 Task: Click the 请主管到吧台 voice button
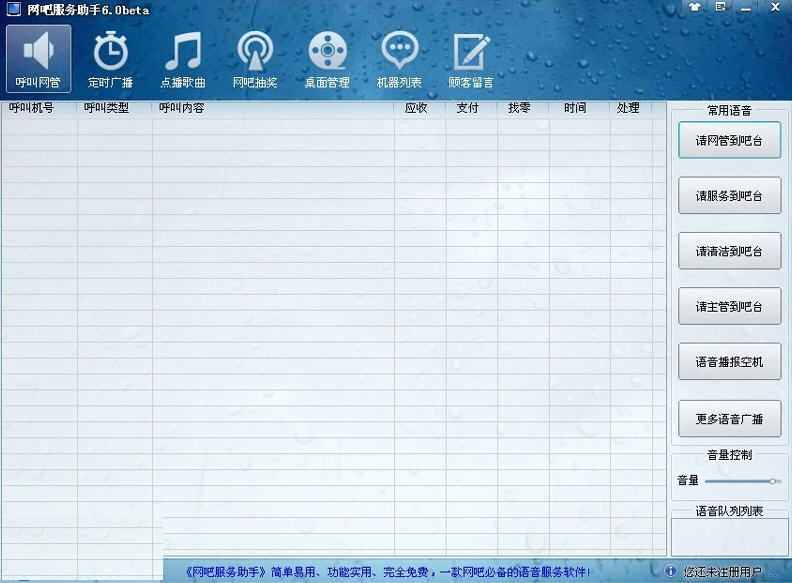tap(729, 306)
